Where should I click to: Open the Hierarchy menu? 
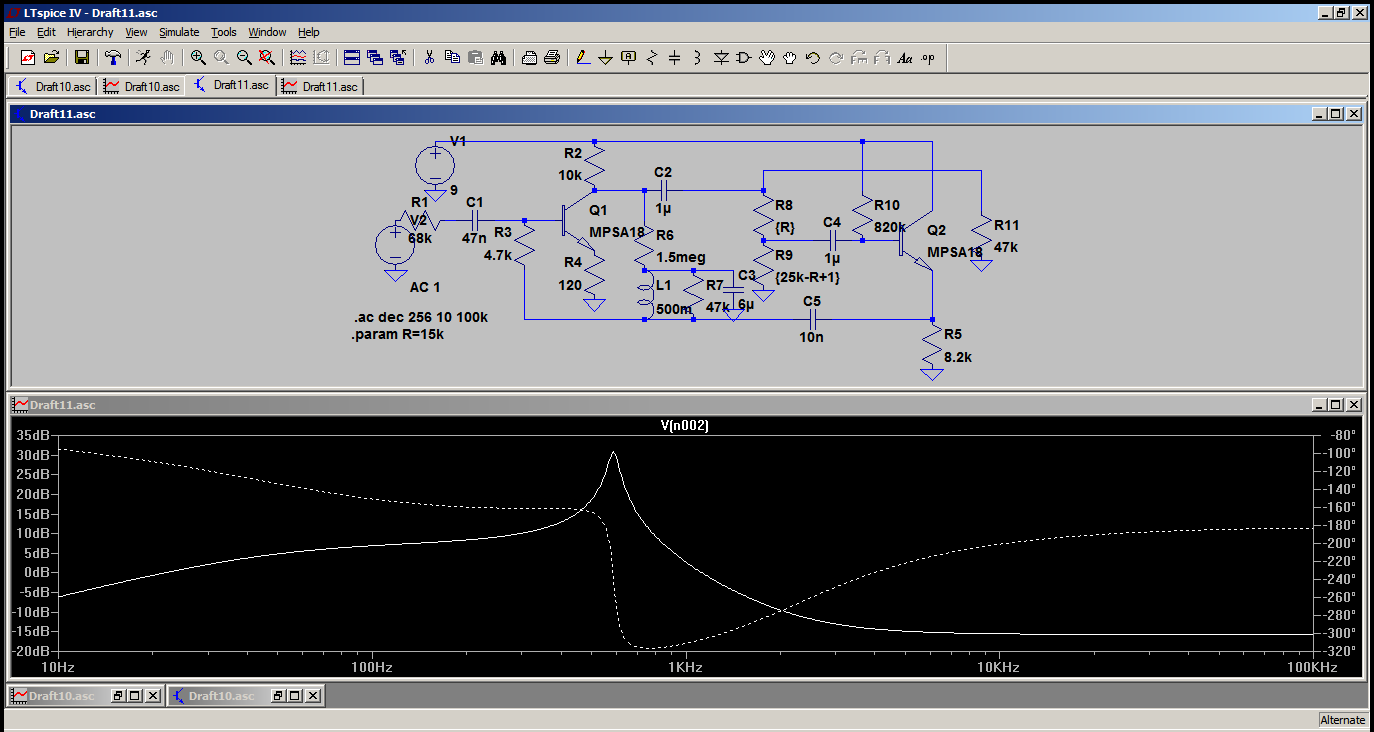click(91, 32)
